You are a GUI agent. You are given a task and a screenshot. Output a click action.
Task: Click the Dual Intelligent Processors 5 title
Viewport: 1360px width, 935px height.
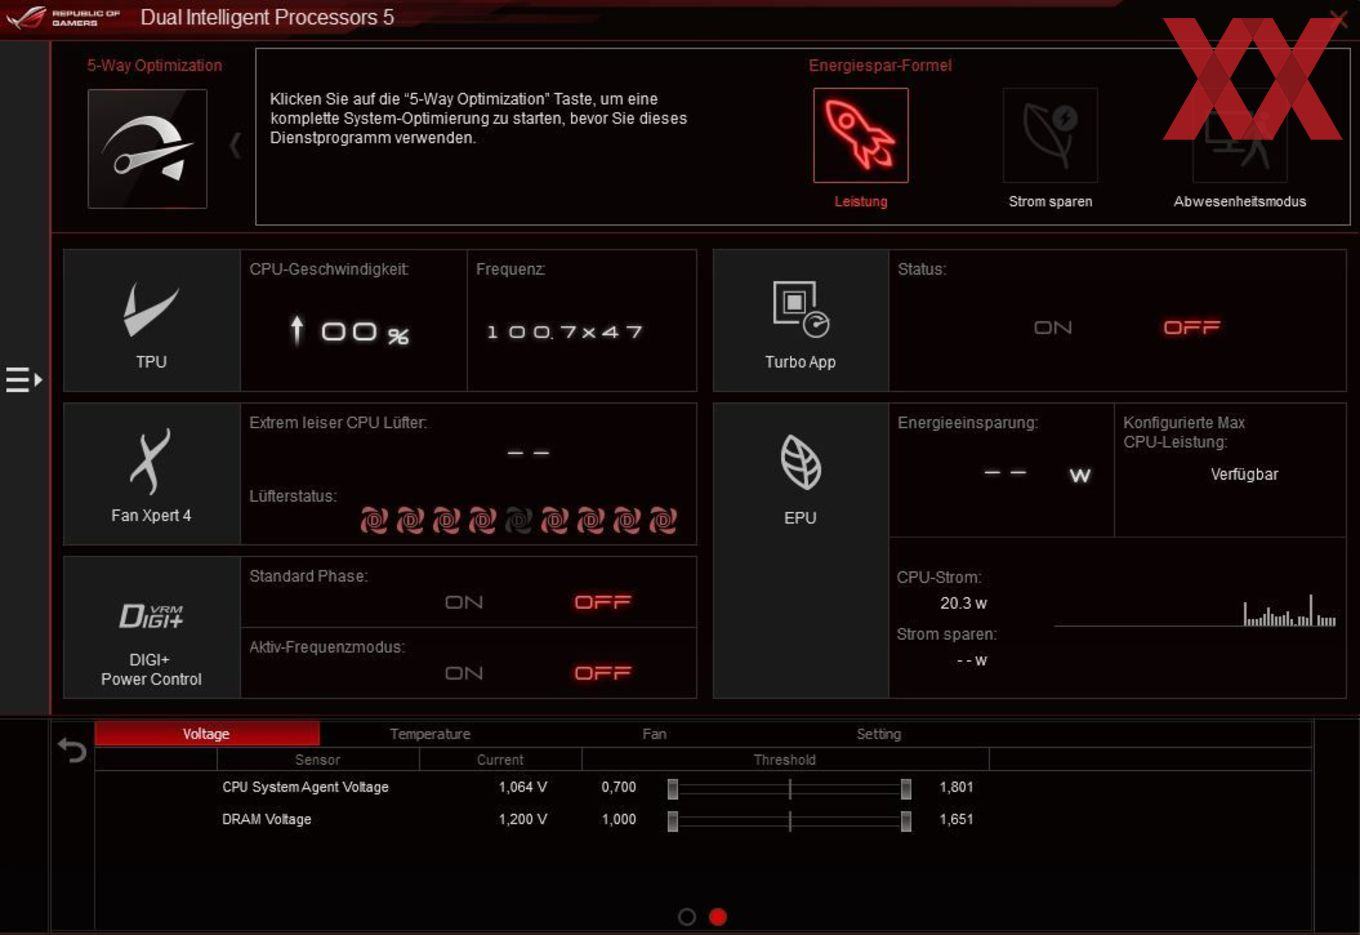267,17
